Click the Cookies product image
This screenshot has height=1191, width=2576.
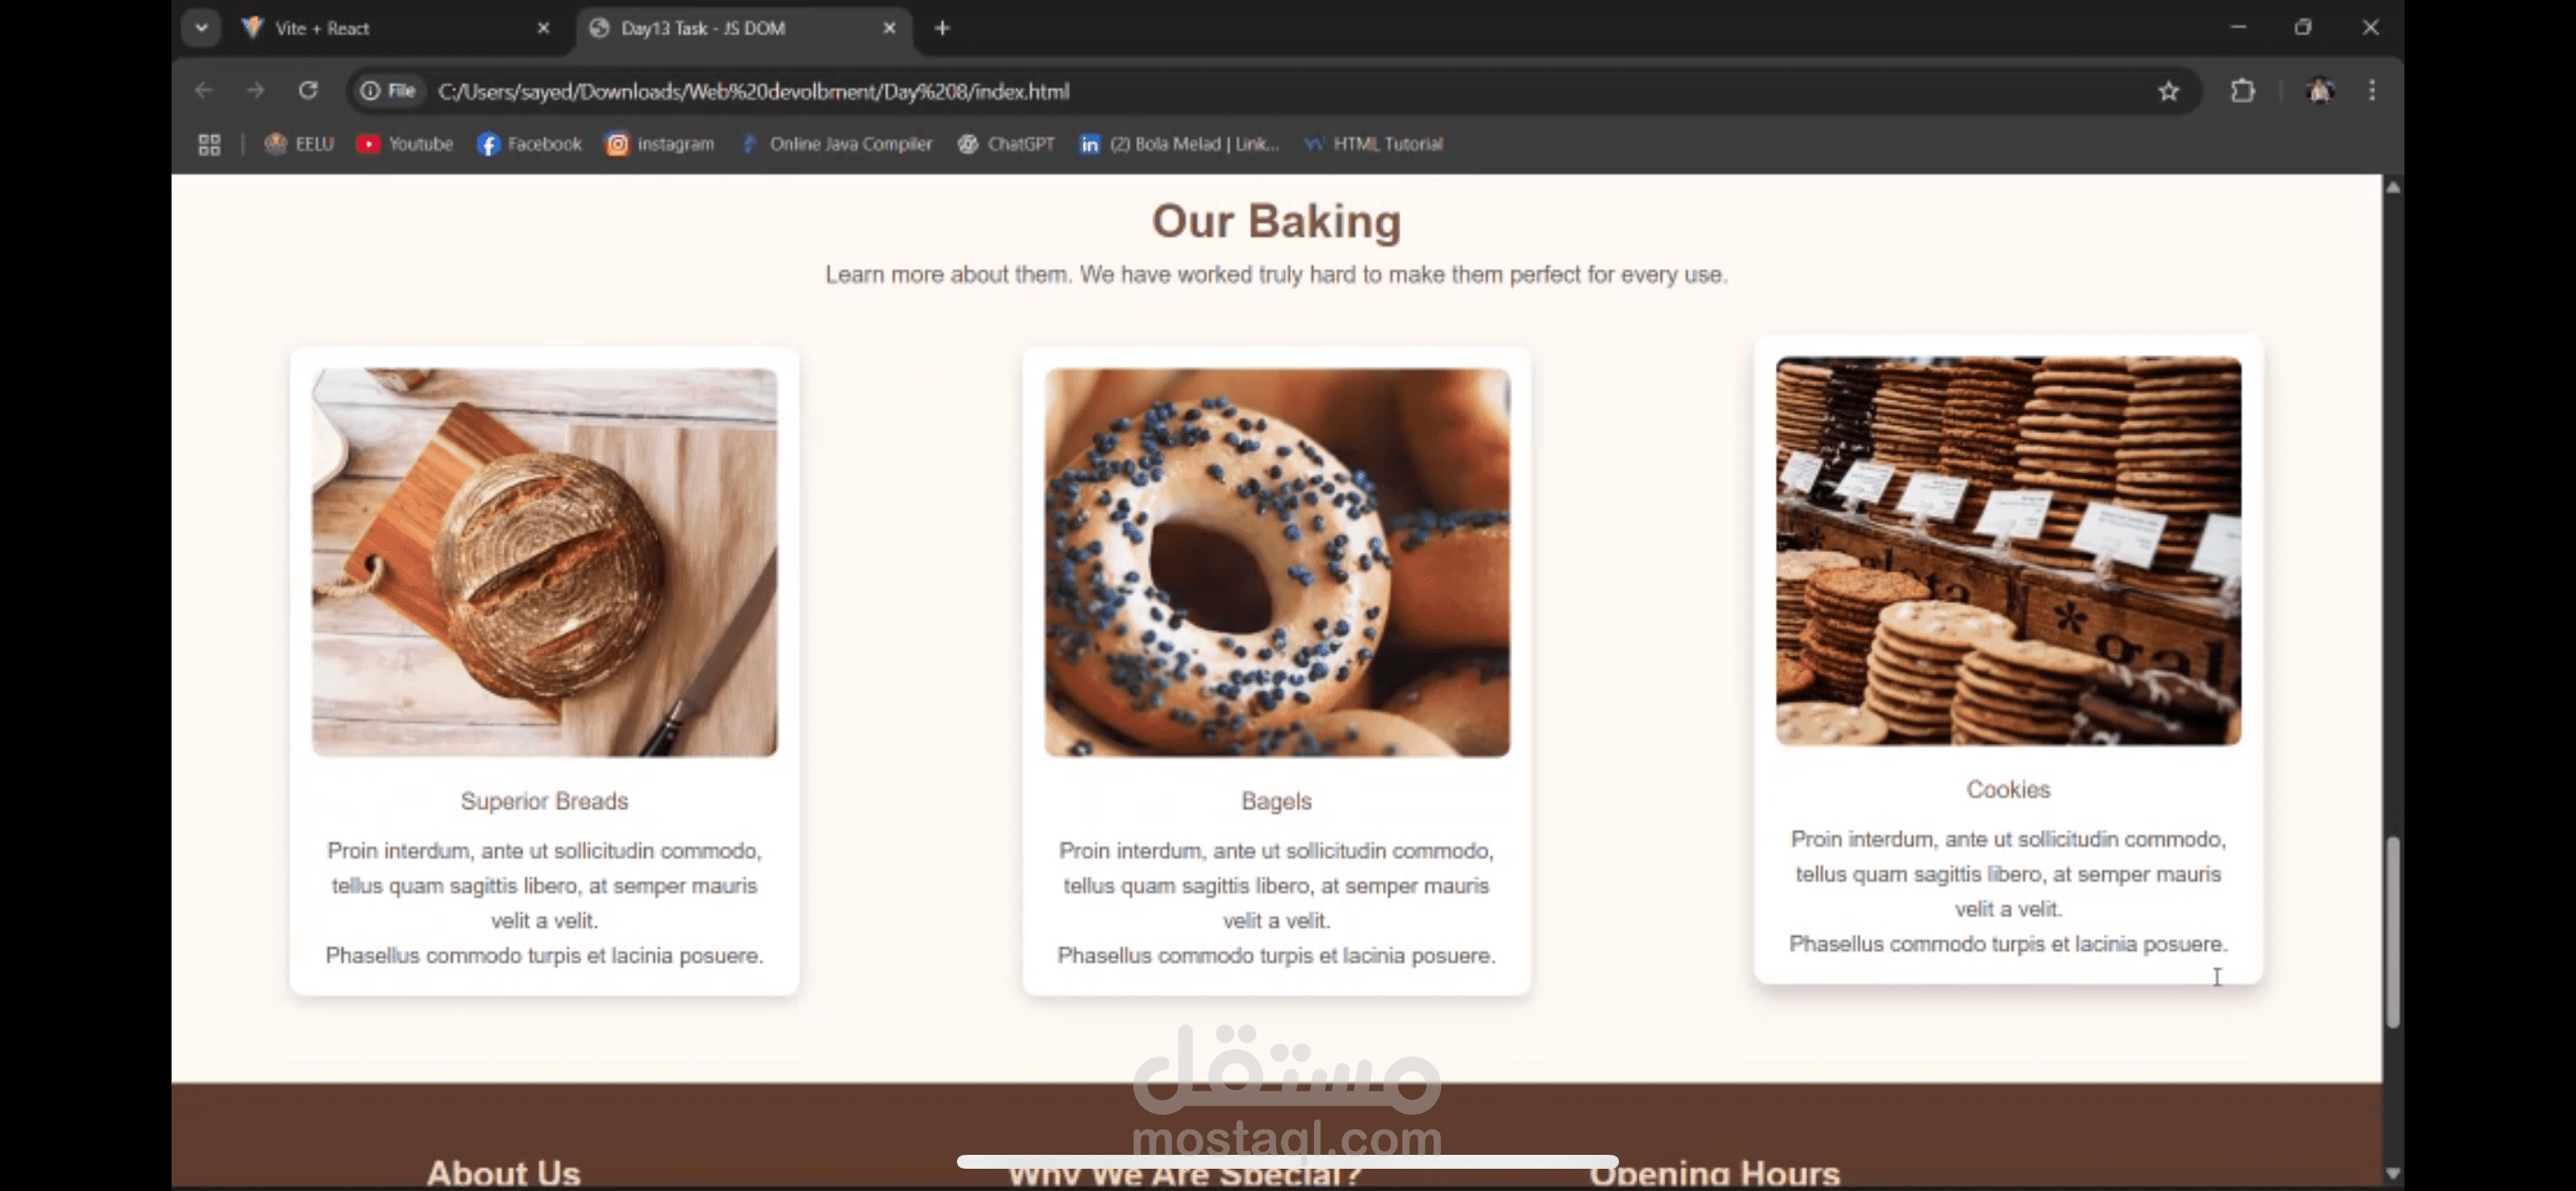(x=2008, y=551)
